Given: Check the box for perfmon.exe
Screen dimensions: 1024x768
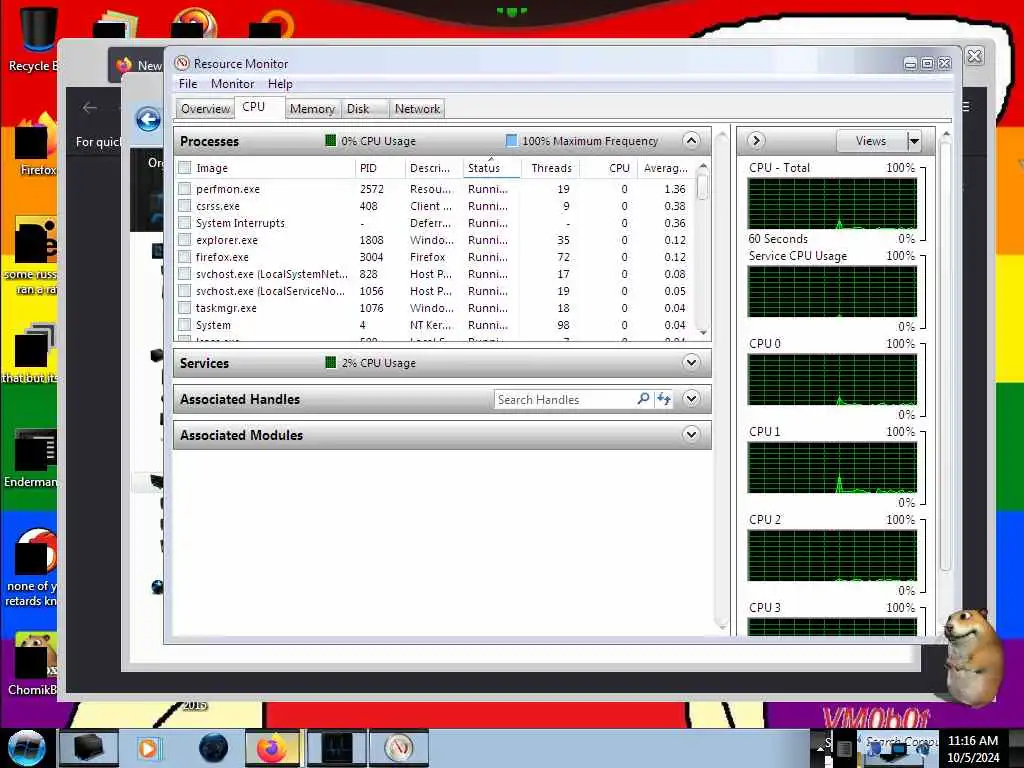Looking at the screenshot, I should coord(185,189).
